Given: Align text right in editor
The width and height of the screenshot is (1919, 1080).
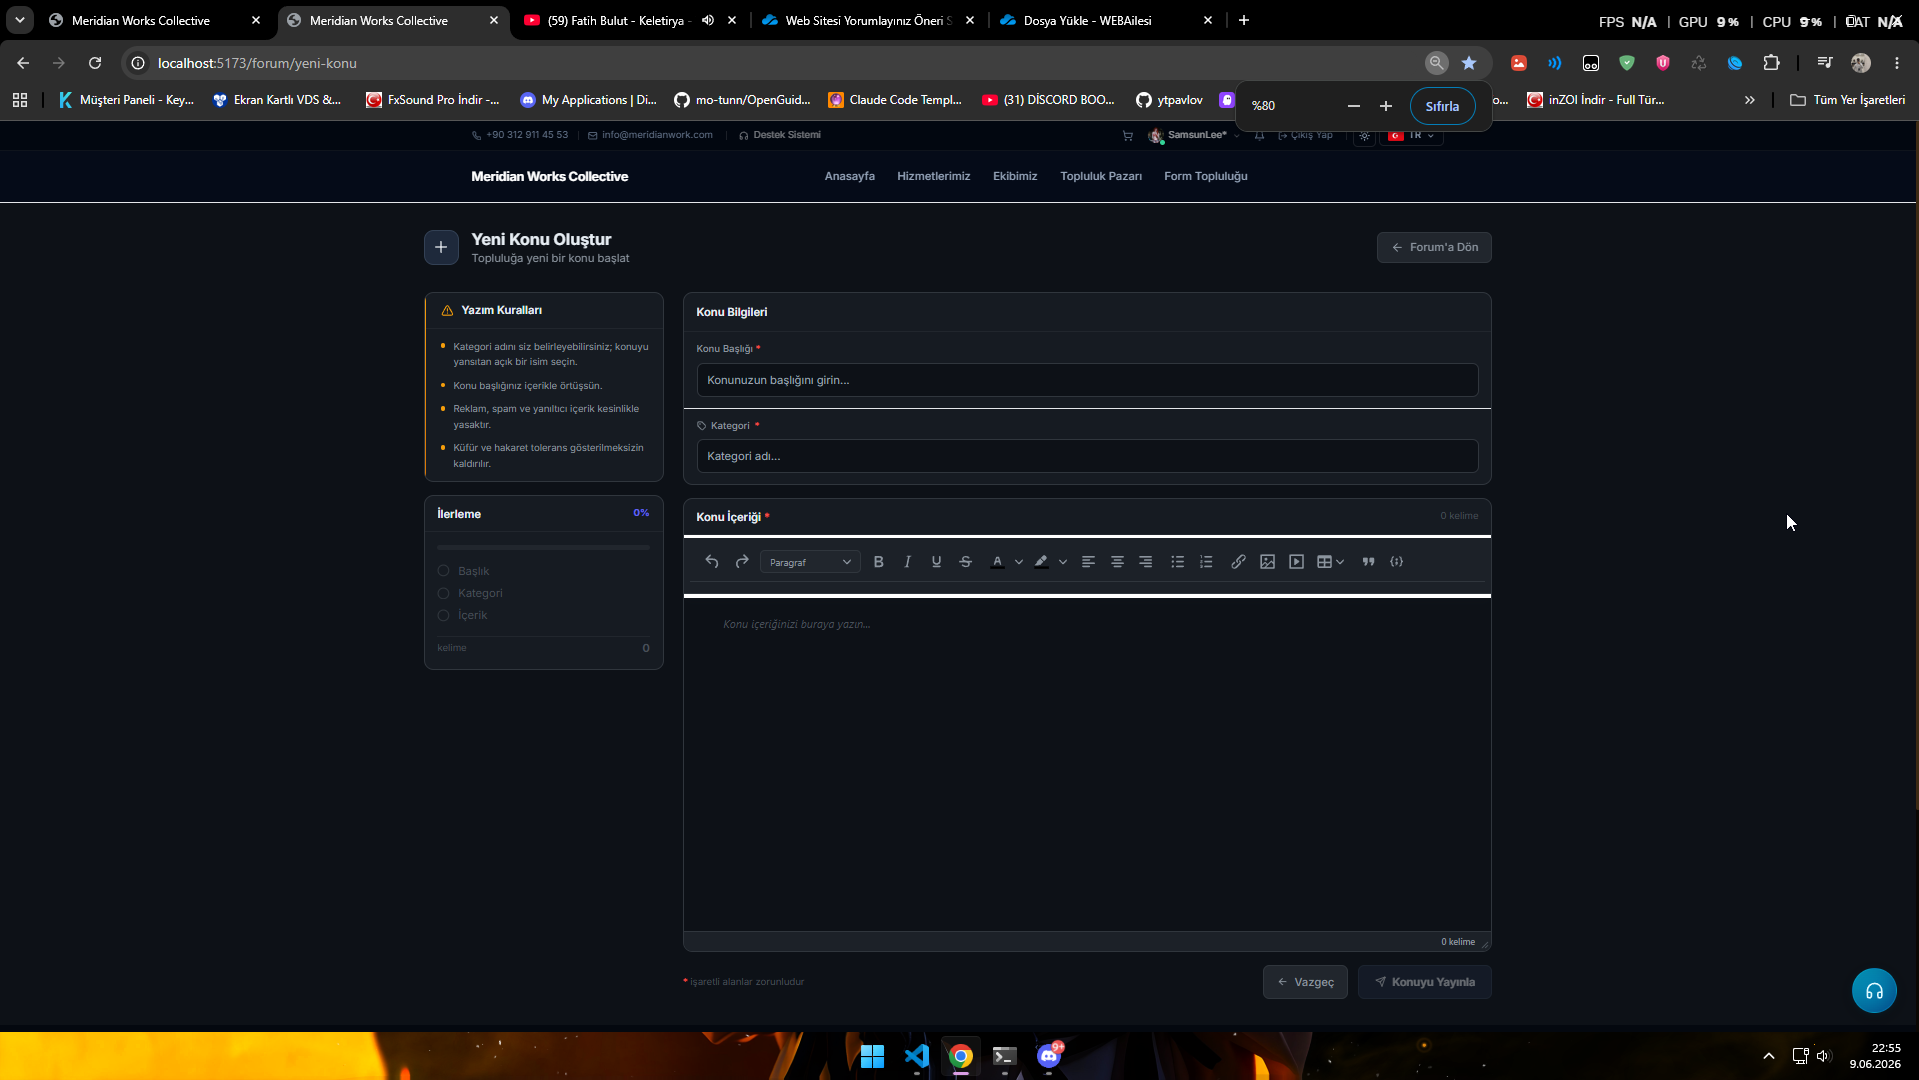Looking at the screenshot, I should click(1146, 562).
